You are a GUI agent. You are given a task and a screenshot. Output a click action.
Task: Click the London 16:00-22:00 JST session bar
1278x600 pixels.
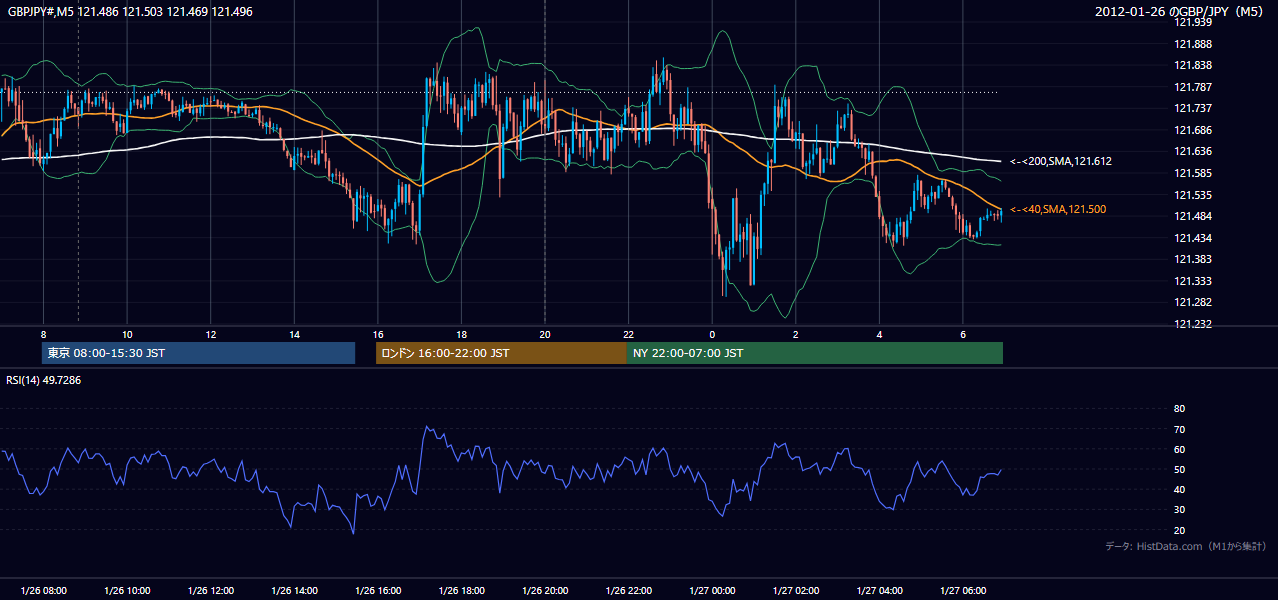coord(501,353)
